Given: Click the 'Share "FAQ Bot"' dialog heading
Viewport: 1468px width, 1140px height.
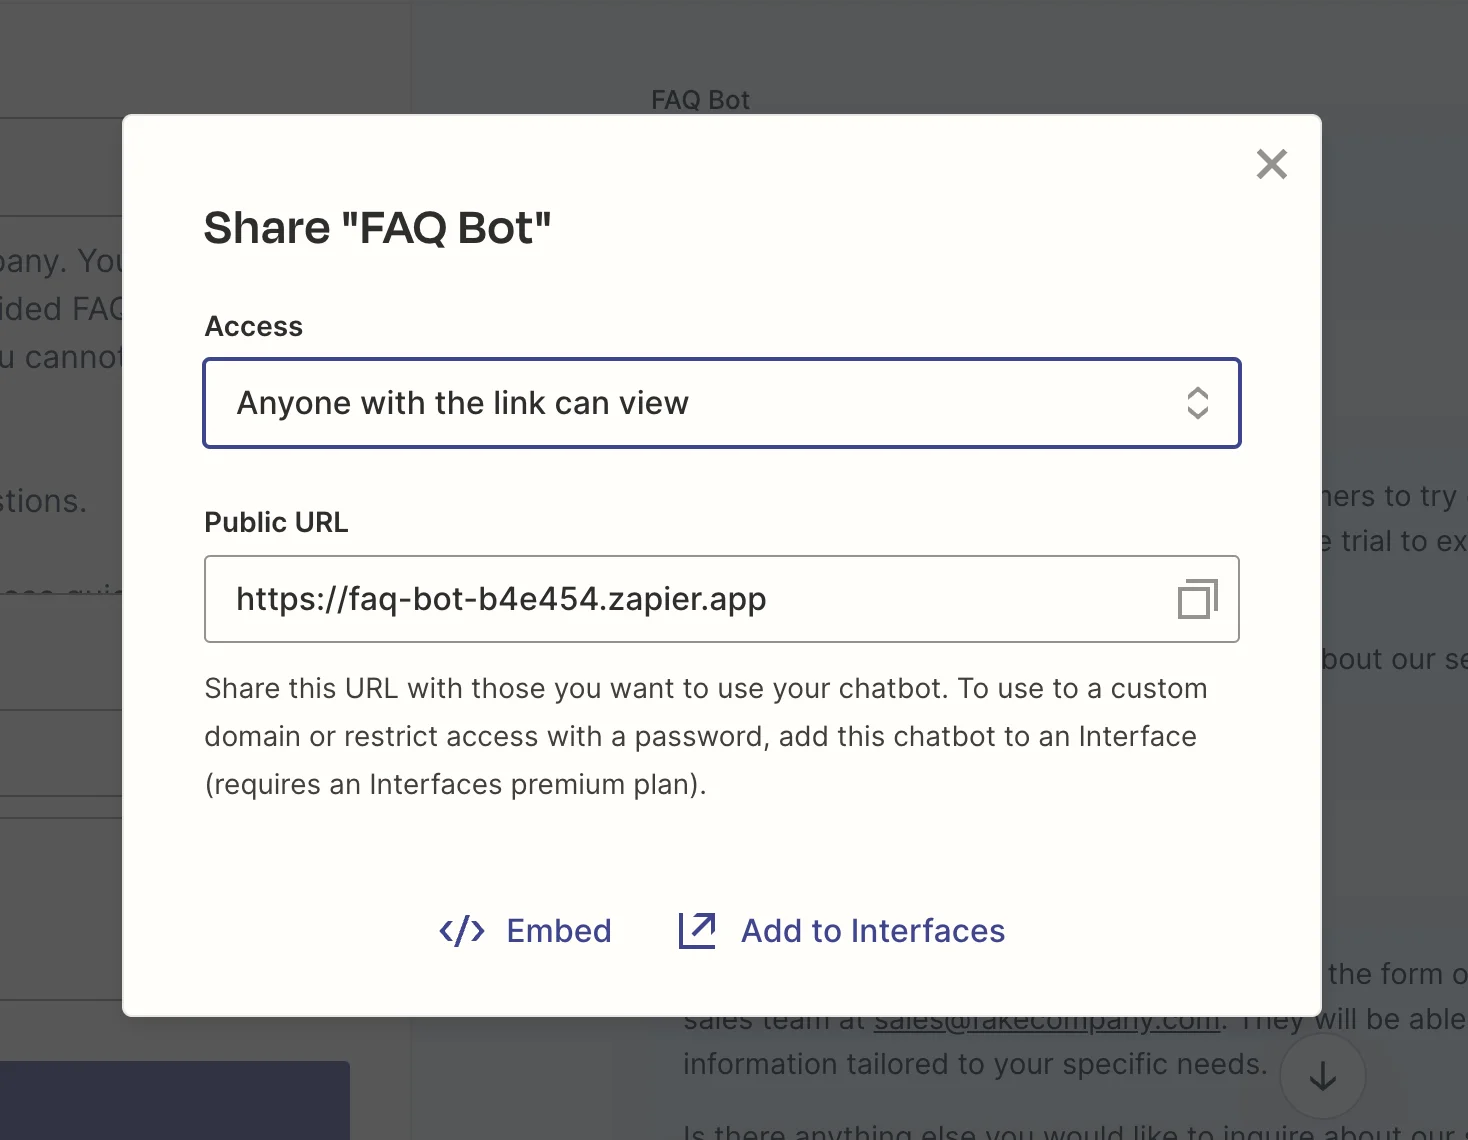Looking at the screenshot, I should pos(378,228).
